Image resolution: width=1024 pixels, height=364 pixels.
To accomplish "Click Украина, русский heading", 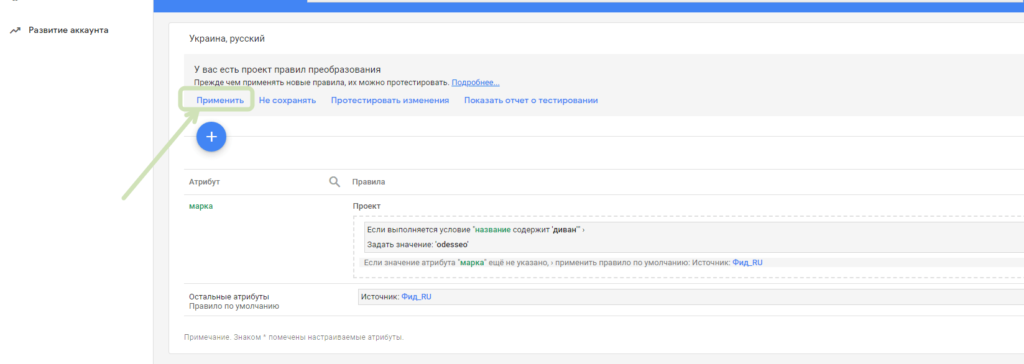I will [x=227, y=39].
